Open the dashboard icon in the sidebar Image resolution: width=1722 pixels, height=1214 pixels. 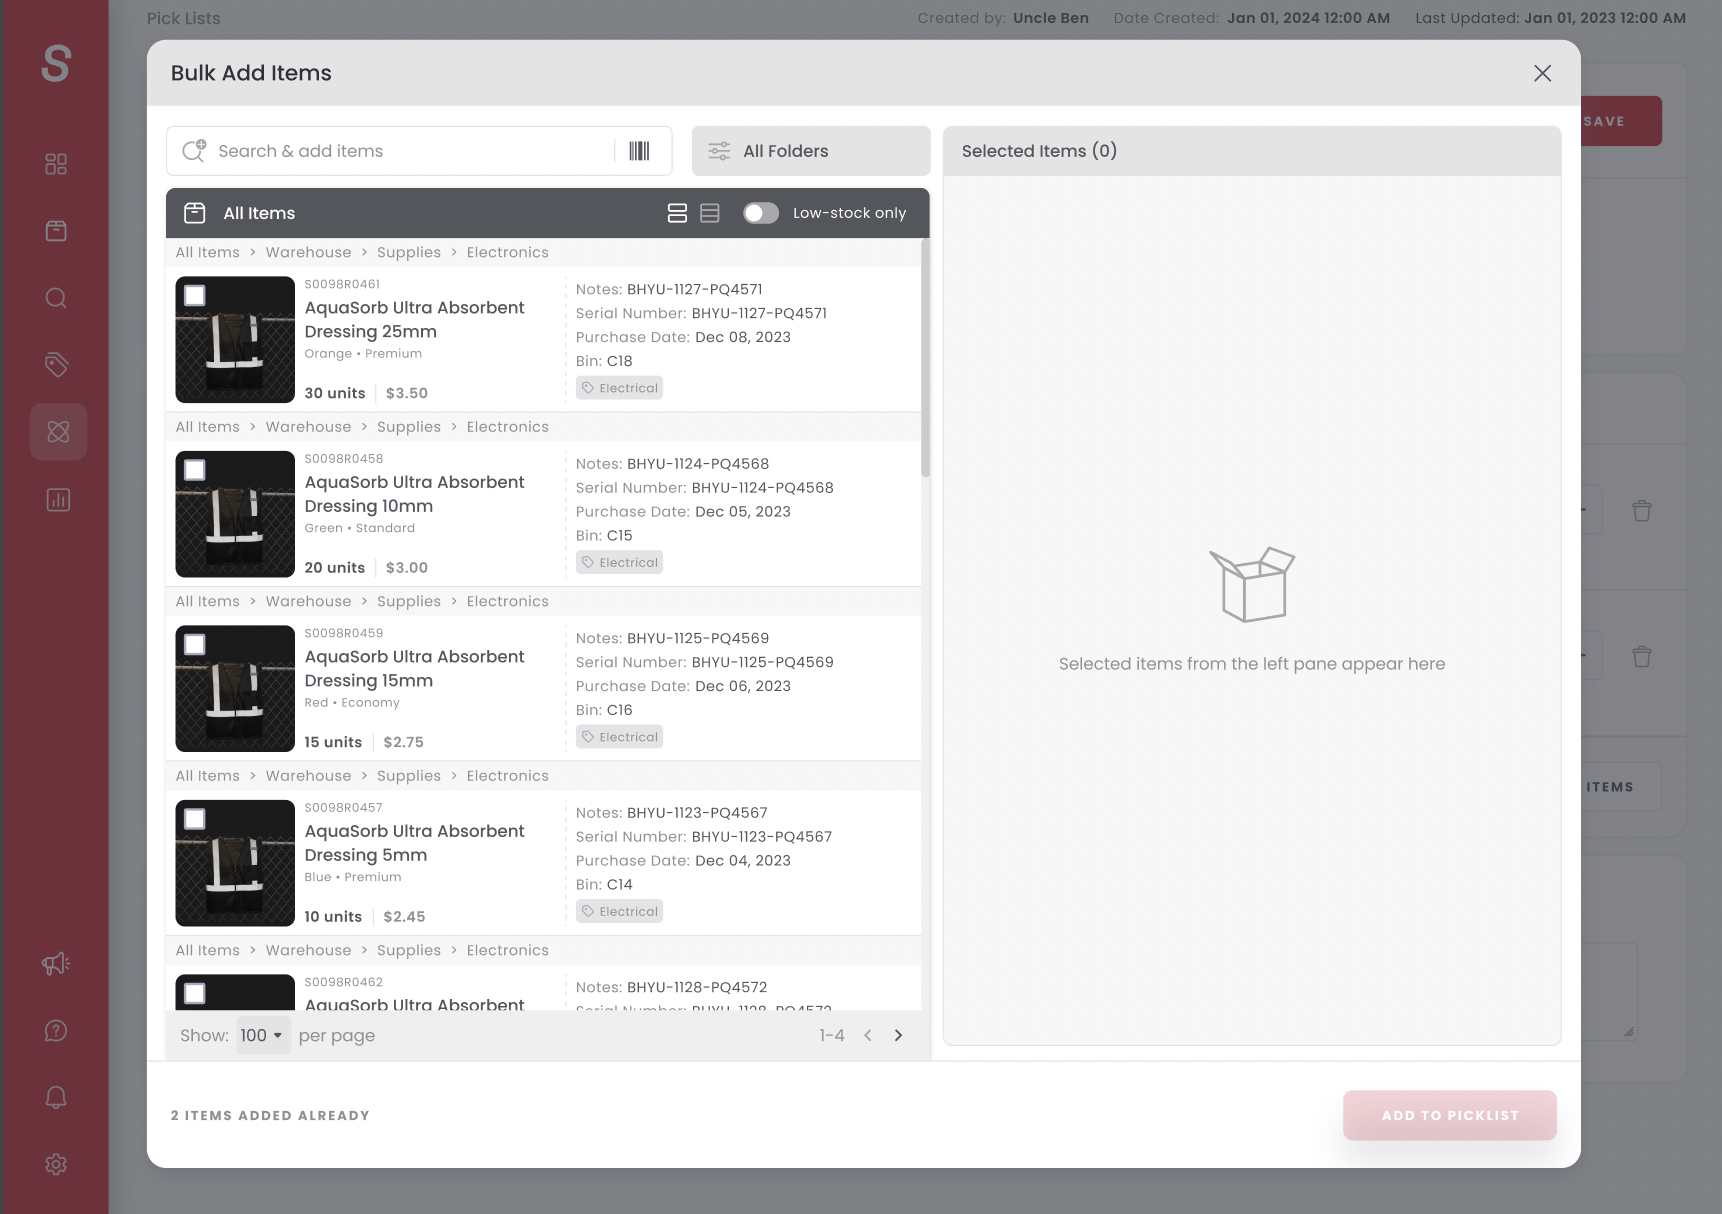point(55,163)
